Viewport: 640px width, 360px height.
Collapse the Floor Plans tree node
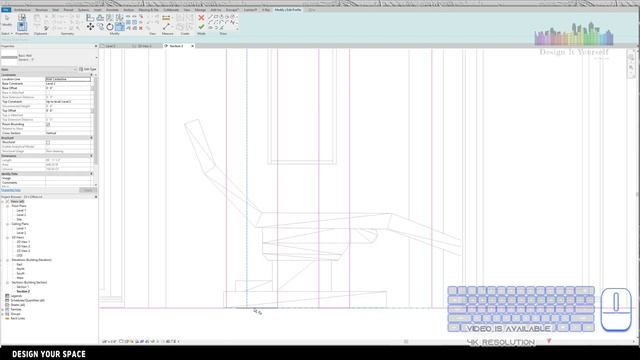pyautogui.click(x=7, y=206)
